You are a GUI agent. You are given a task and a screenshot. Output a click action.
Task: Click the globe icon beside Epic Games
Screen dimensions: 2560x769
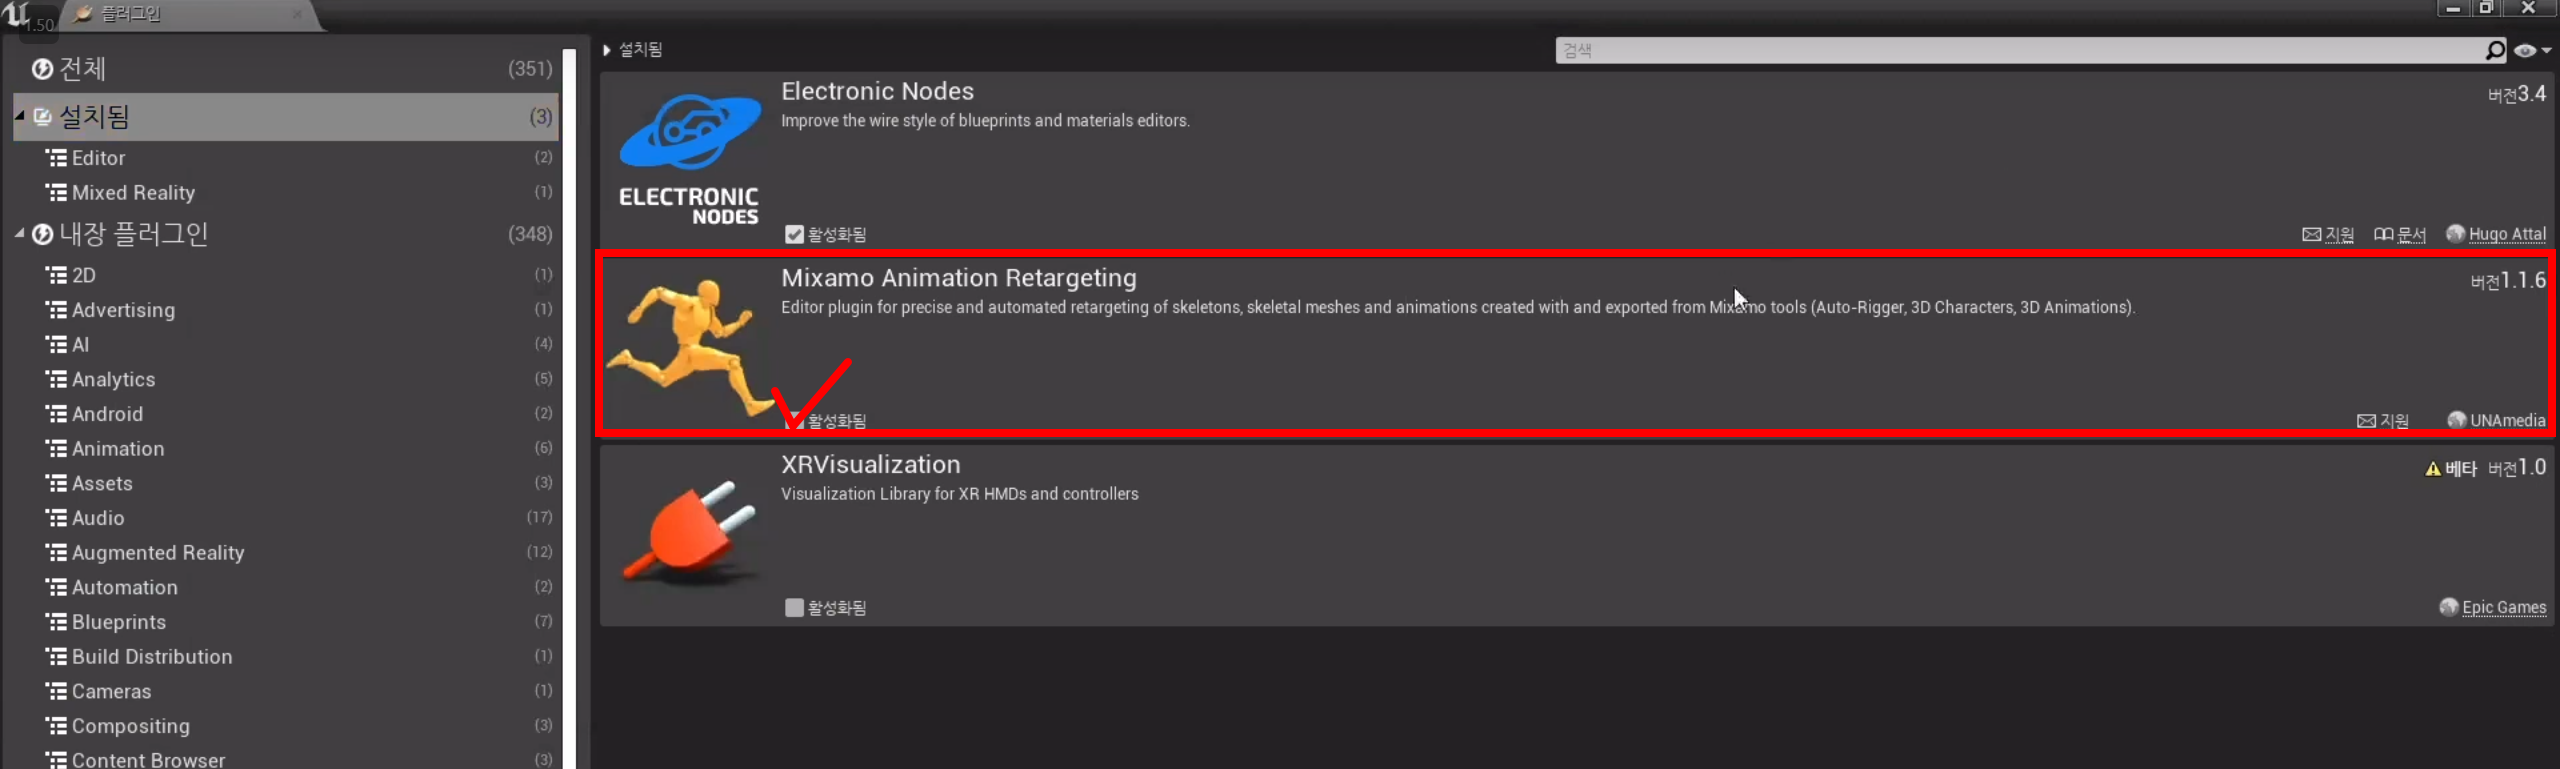coord(2448,606)
